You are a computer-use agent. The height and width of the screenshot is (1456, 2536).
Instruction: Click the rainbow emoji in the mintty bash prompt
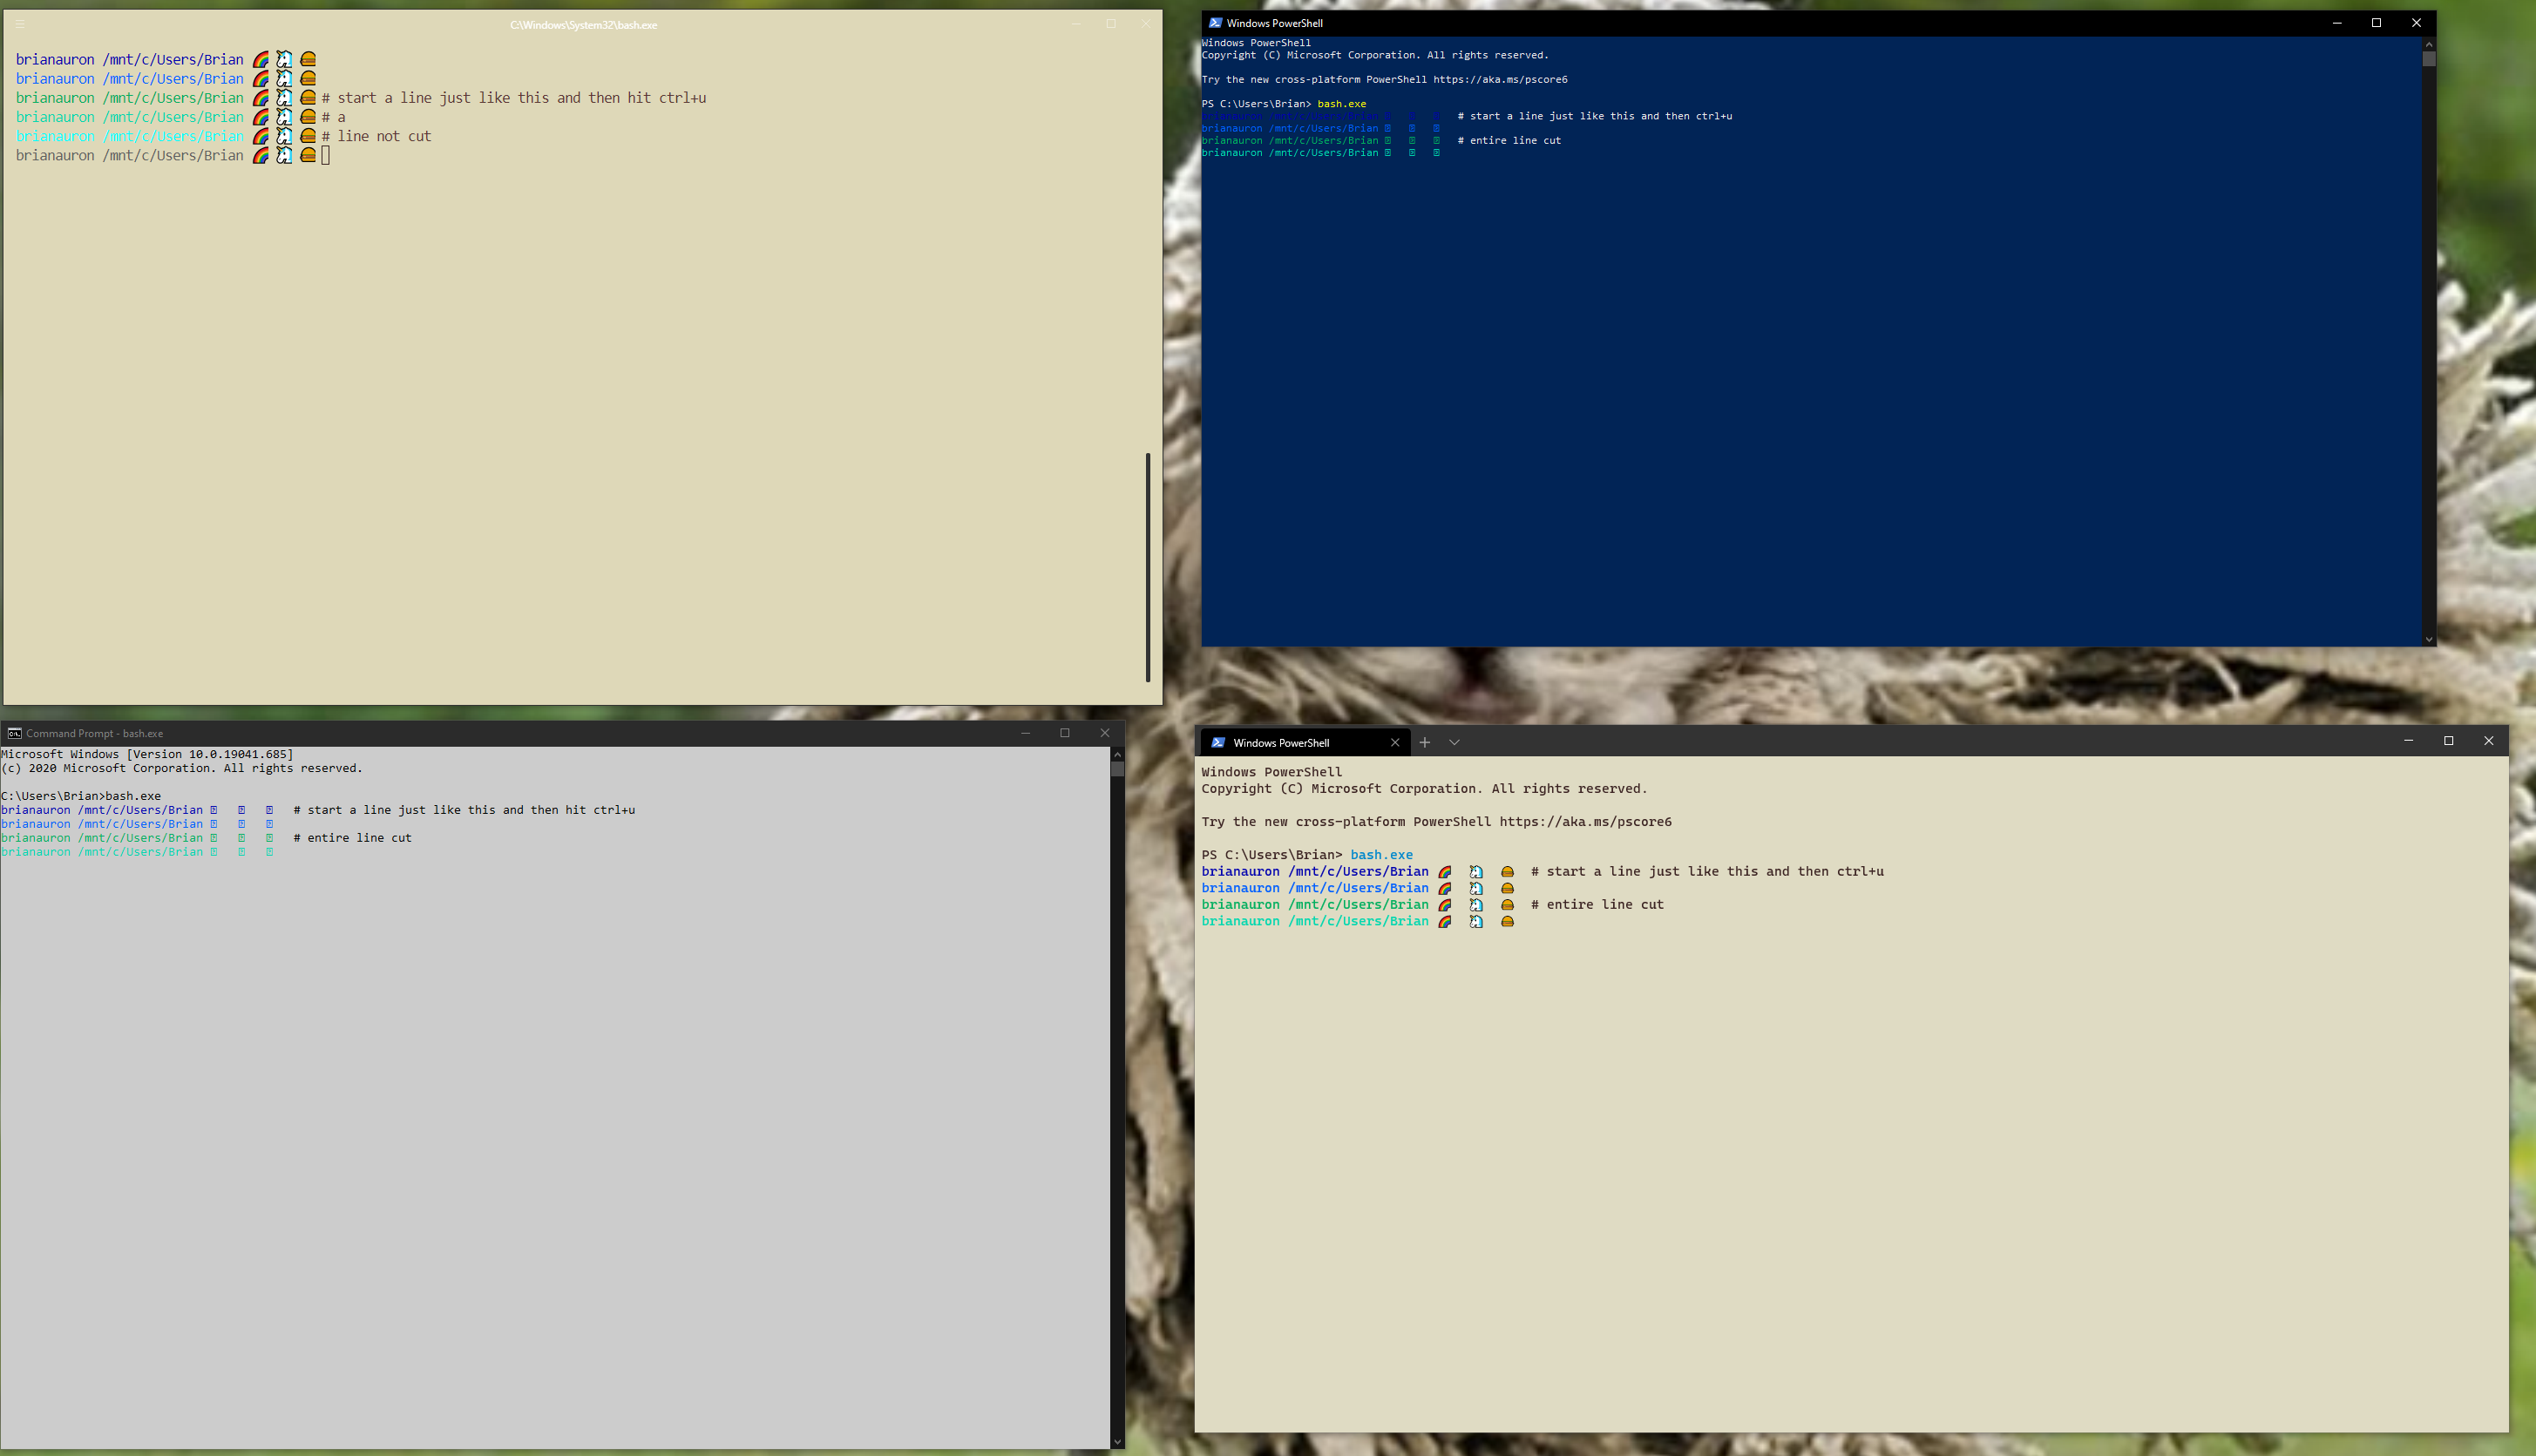[261, 59]
